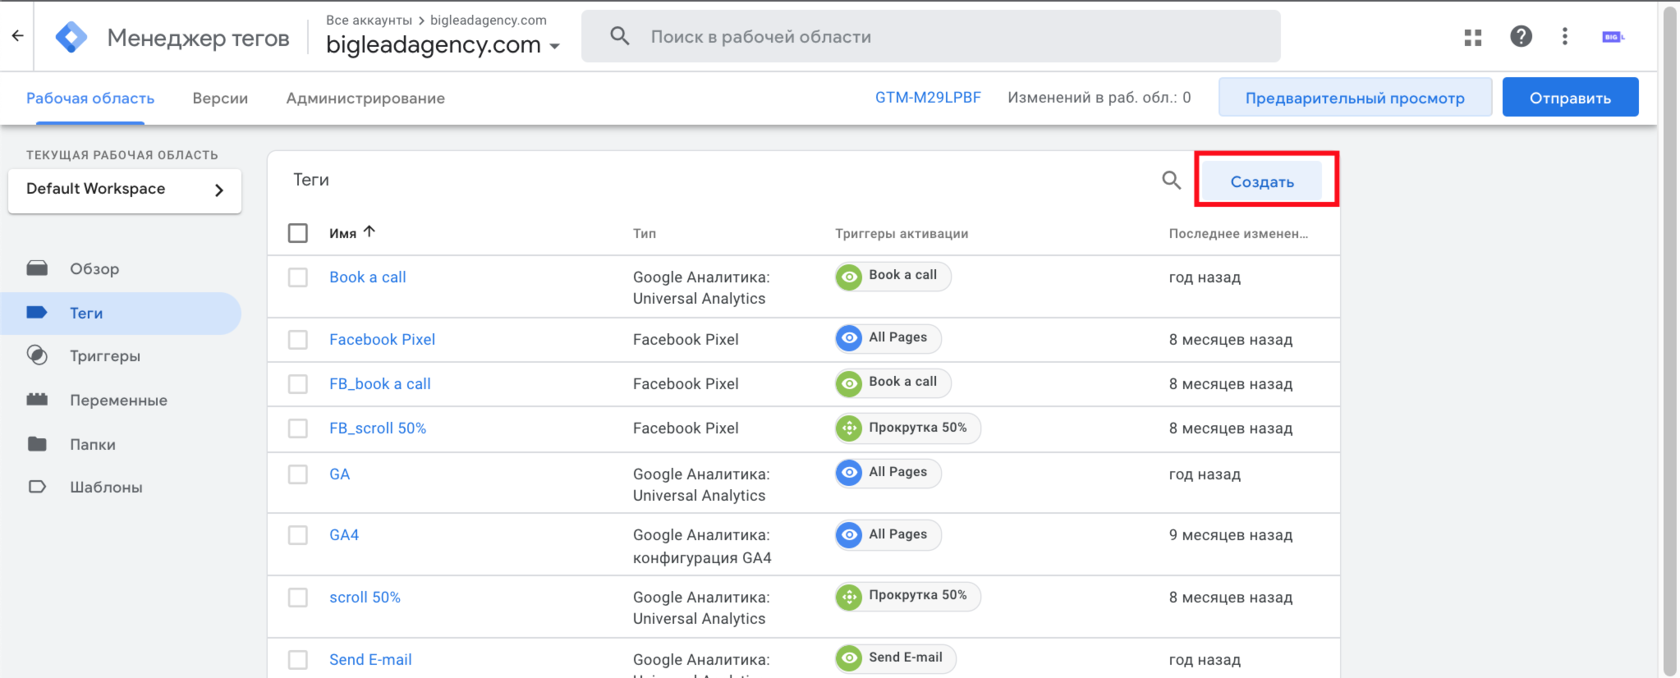1680x678 pixels.
Task: Click the All Pages trigger chip in GA4 row
Action: [888, 535]
